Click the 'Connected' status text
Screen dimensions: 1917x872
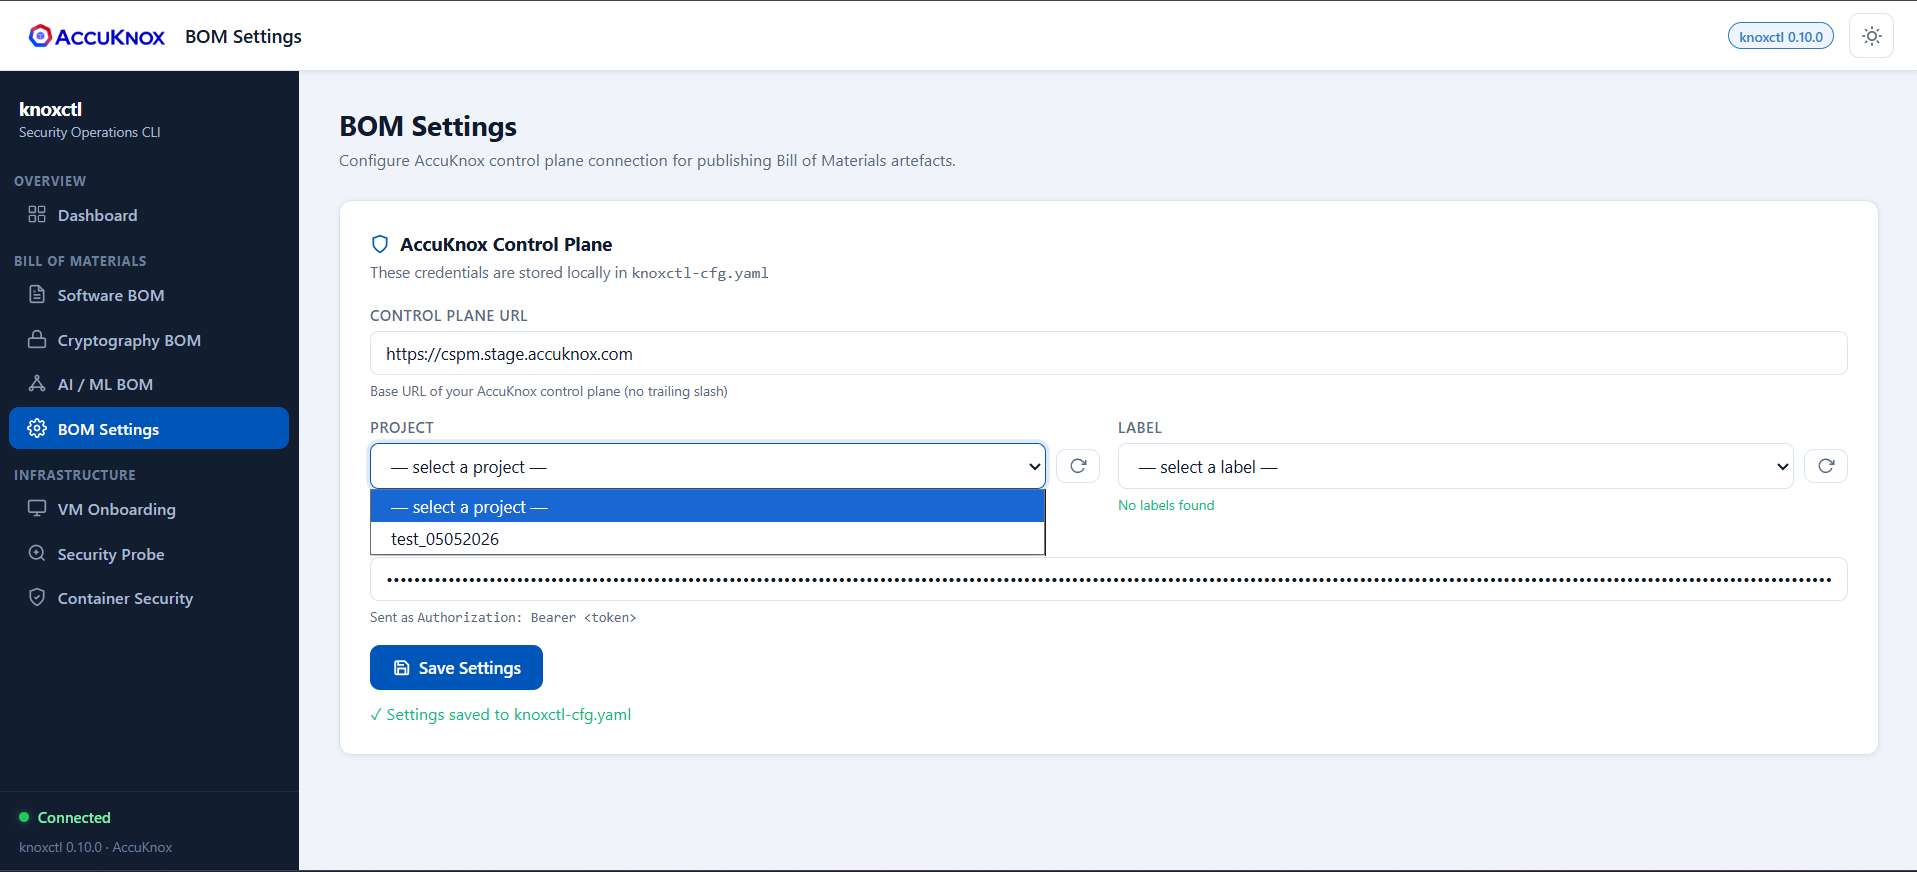coord(74,817)
